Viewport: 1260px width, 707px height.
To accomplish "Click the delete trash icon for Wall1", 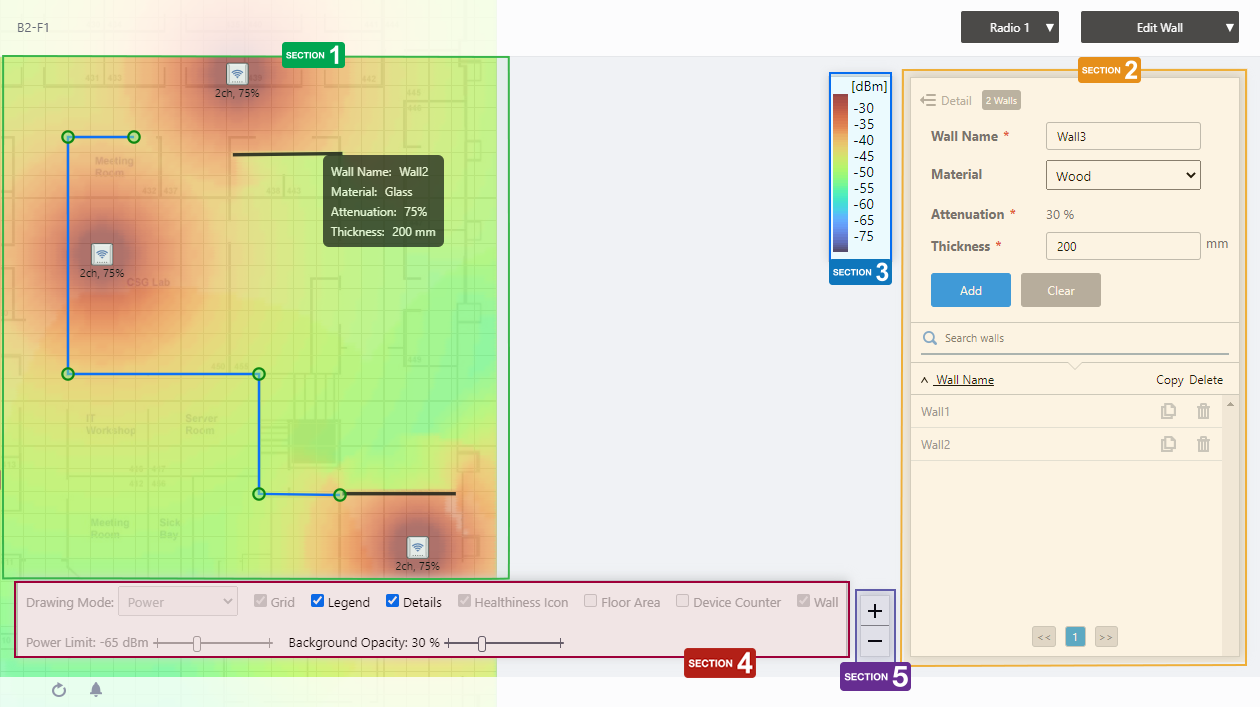I will click(1203, 411).
